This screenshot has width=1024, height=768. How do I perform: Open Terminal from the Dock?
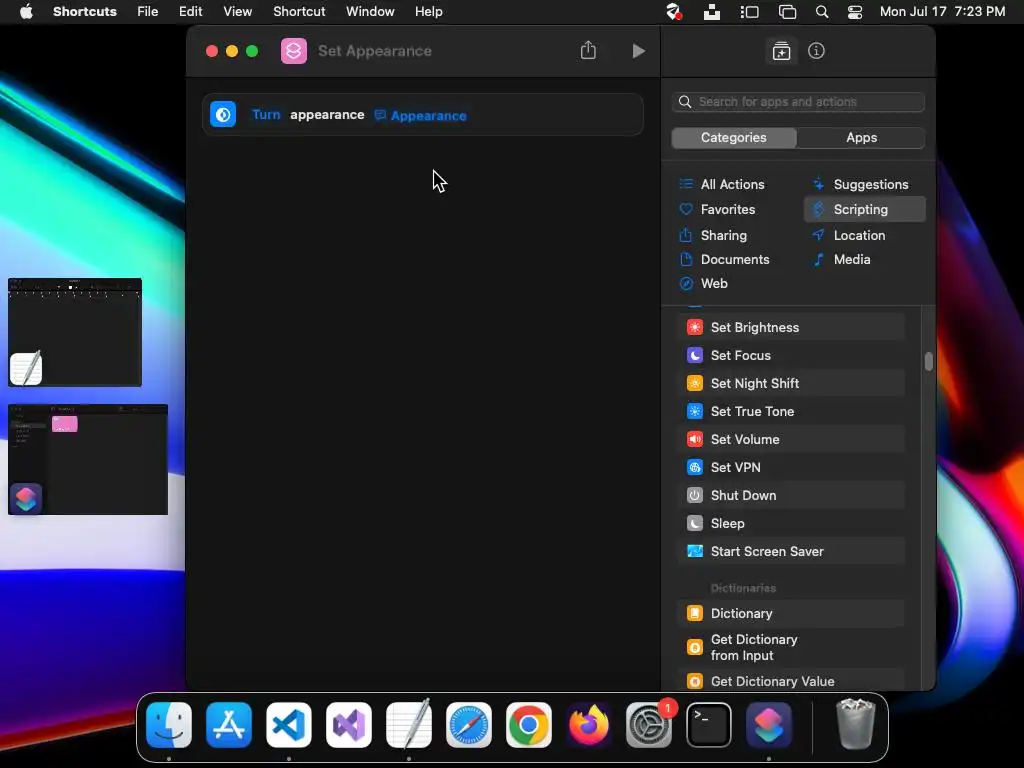pos(709,725)
